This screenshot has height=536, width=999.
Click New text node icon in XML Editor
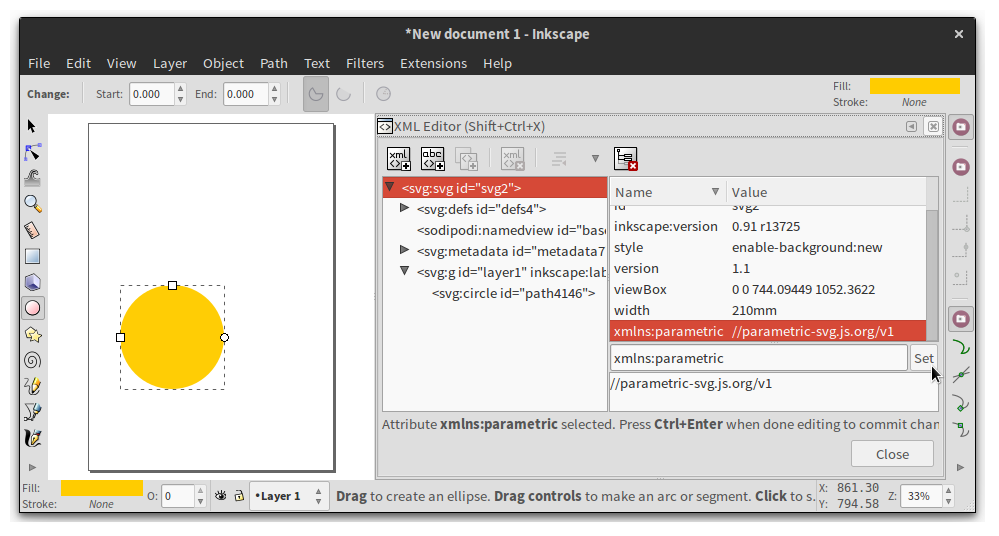tap(433, 159)
